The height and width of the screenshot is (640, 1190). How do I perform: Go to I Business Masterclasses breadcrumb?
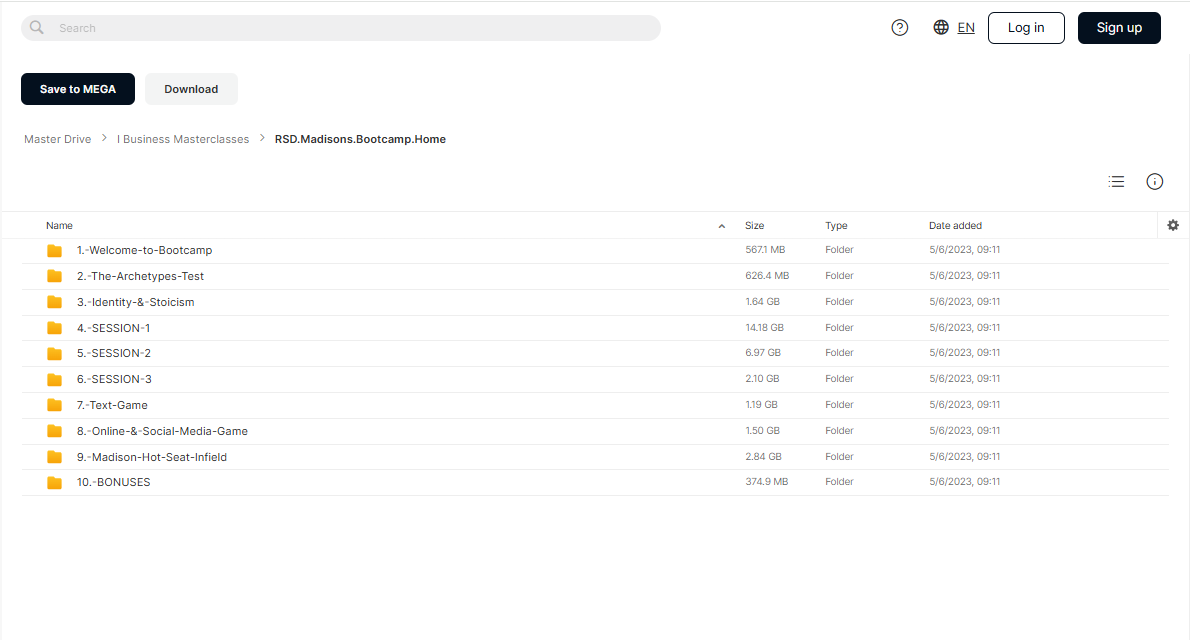tap(183, 139)
